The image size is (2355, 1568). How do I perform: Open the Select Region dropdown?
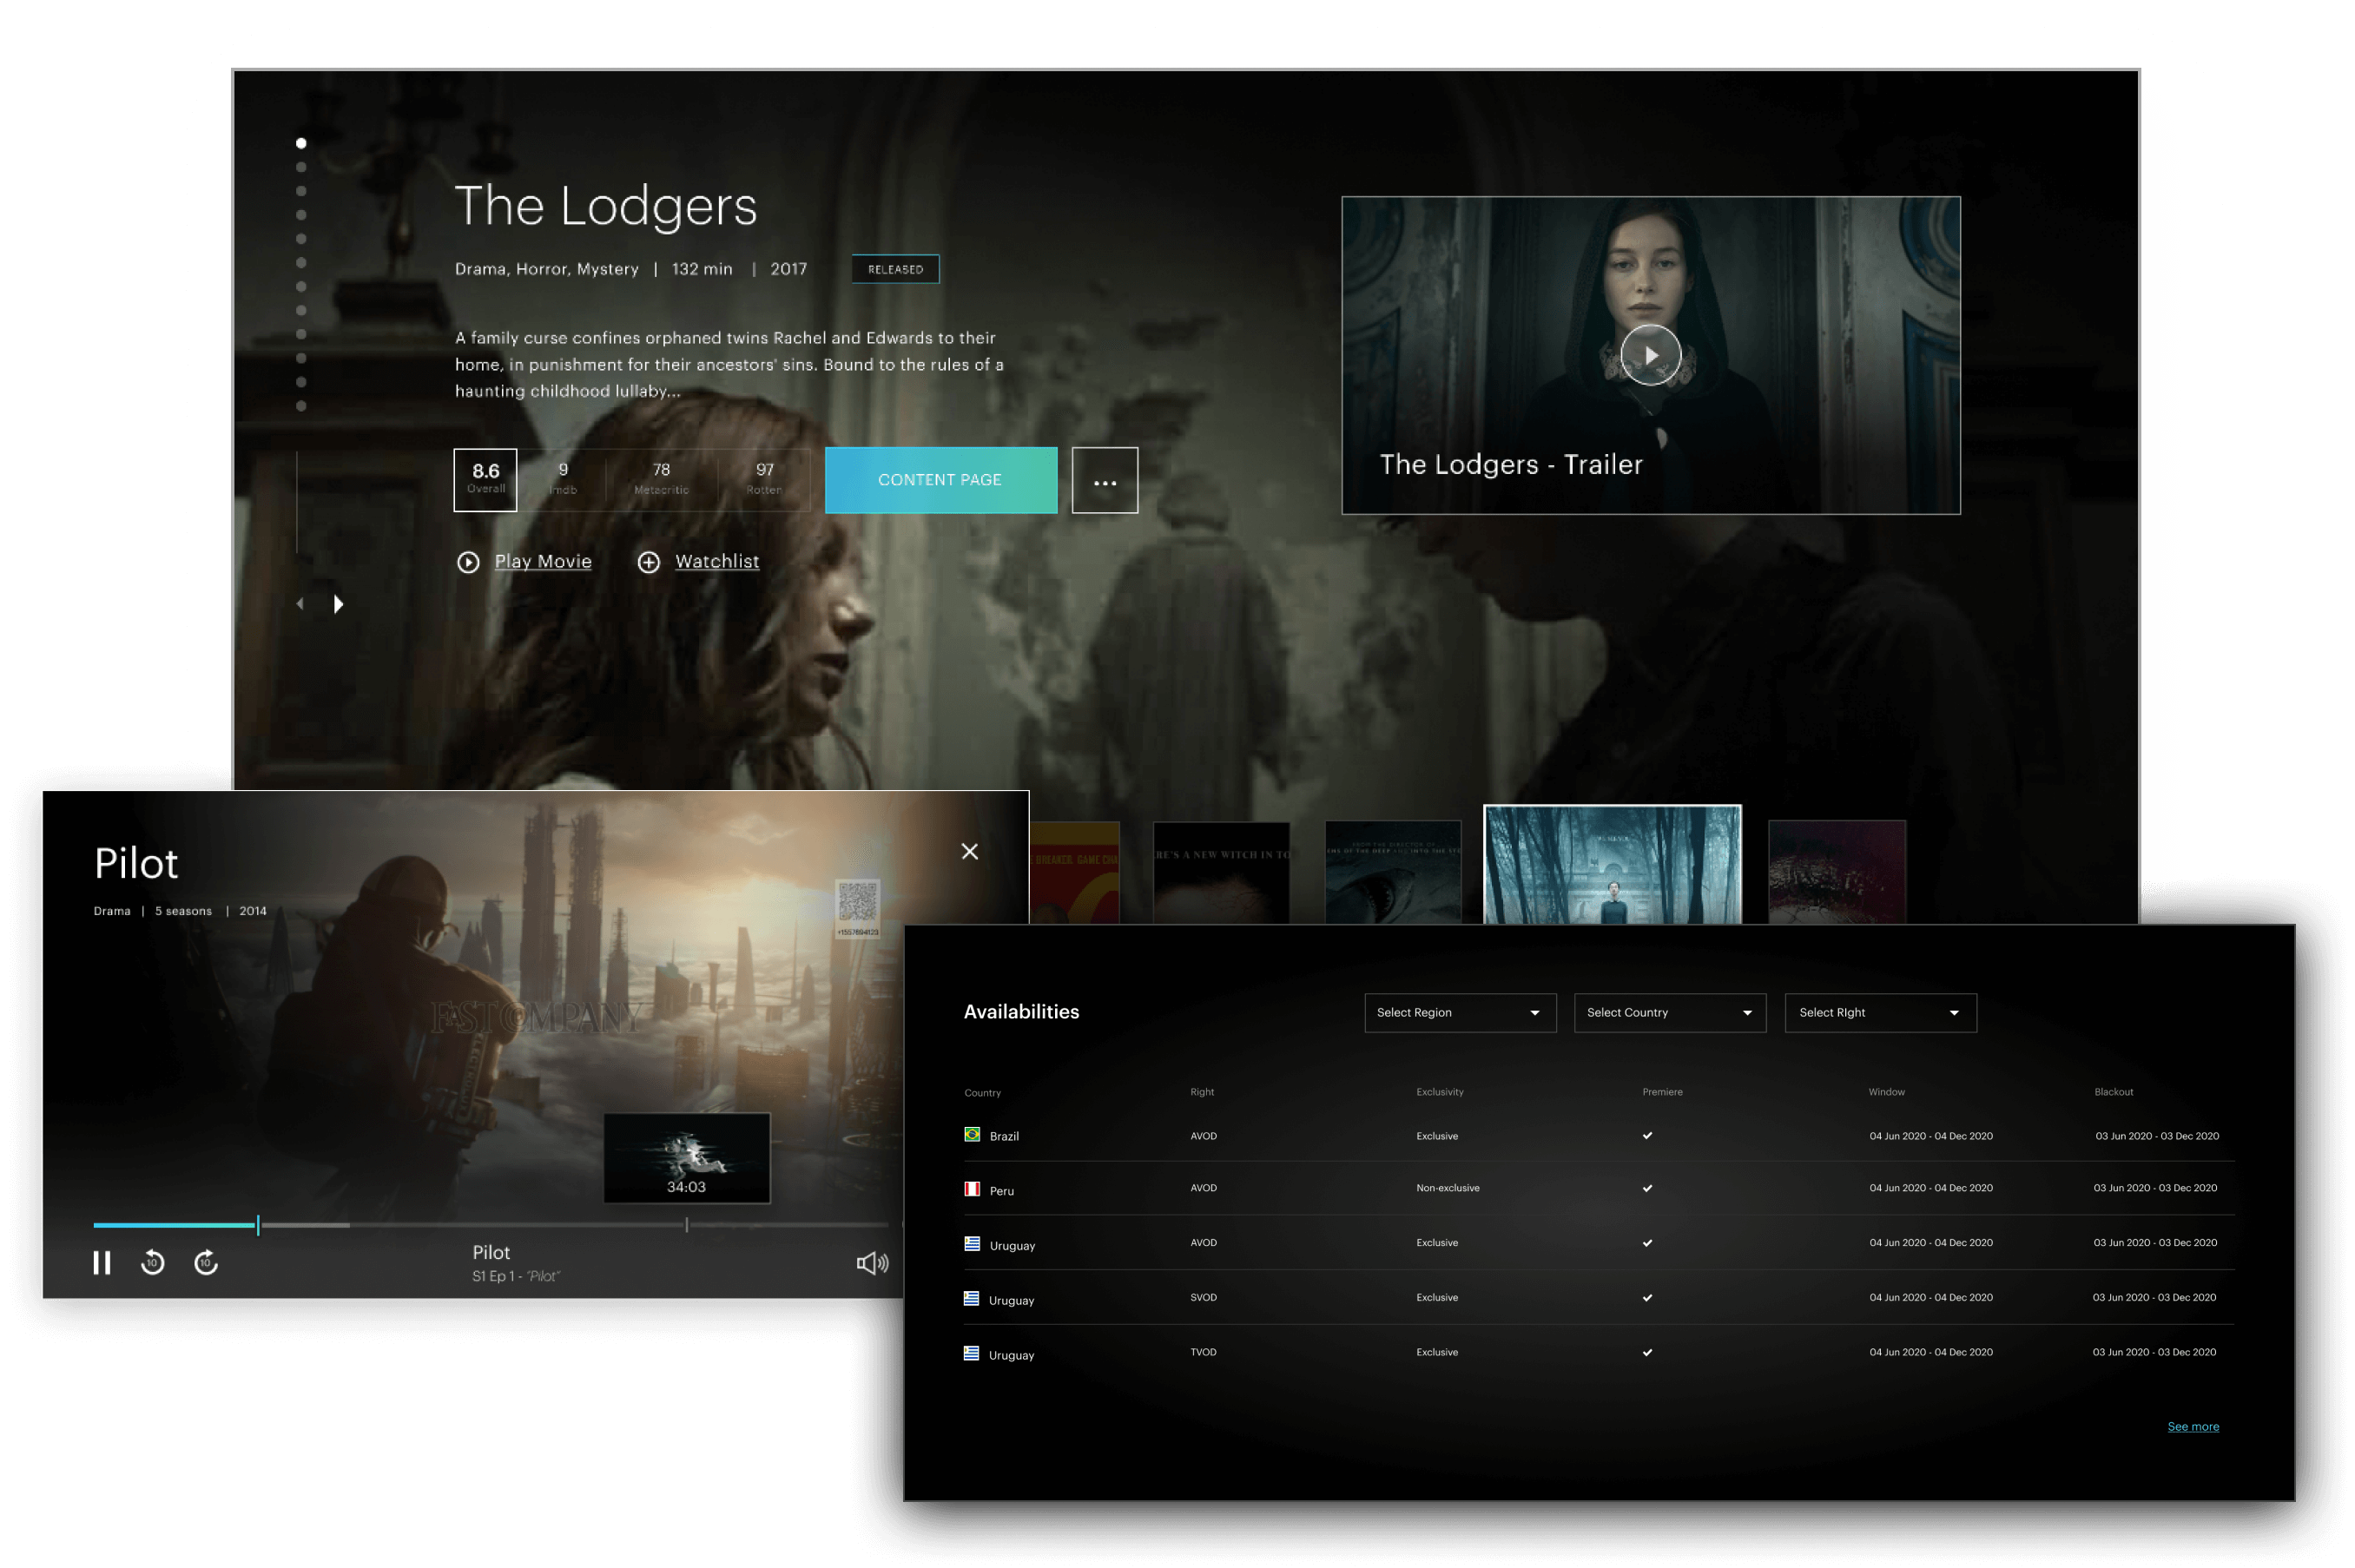(x=1460, y=1012)
